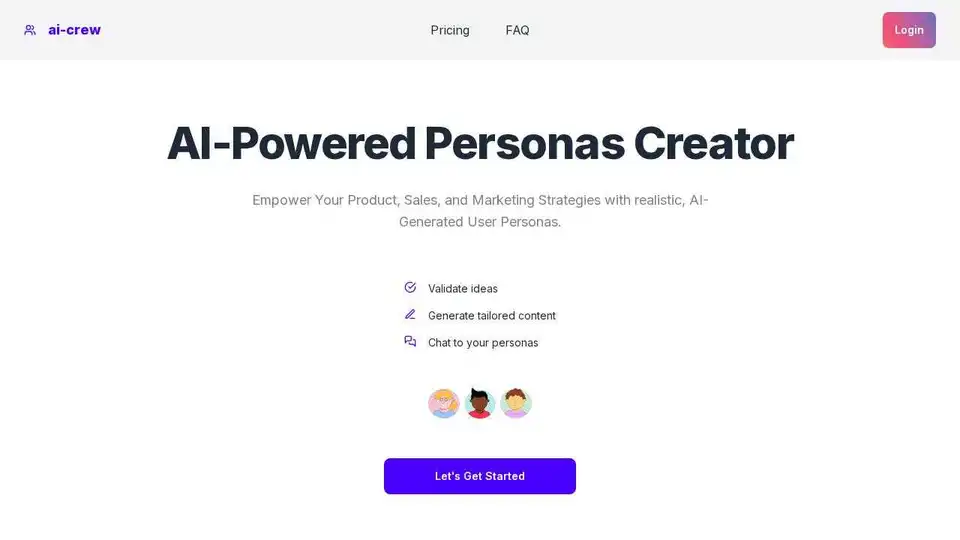
Task: Click the subtitle line reading Generated User Personas
Action: click(480, 222)
